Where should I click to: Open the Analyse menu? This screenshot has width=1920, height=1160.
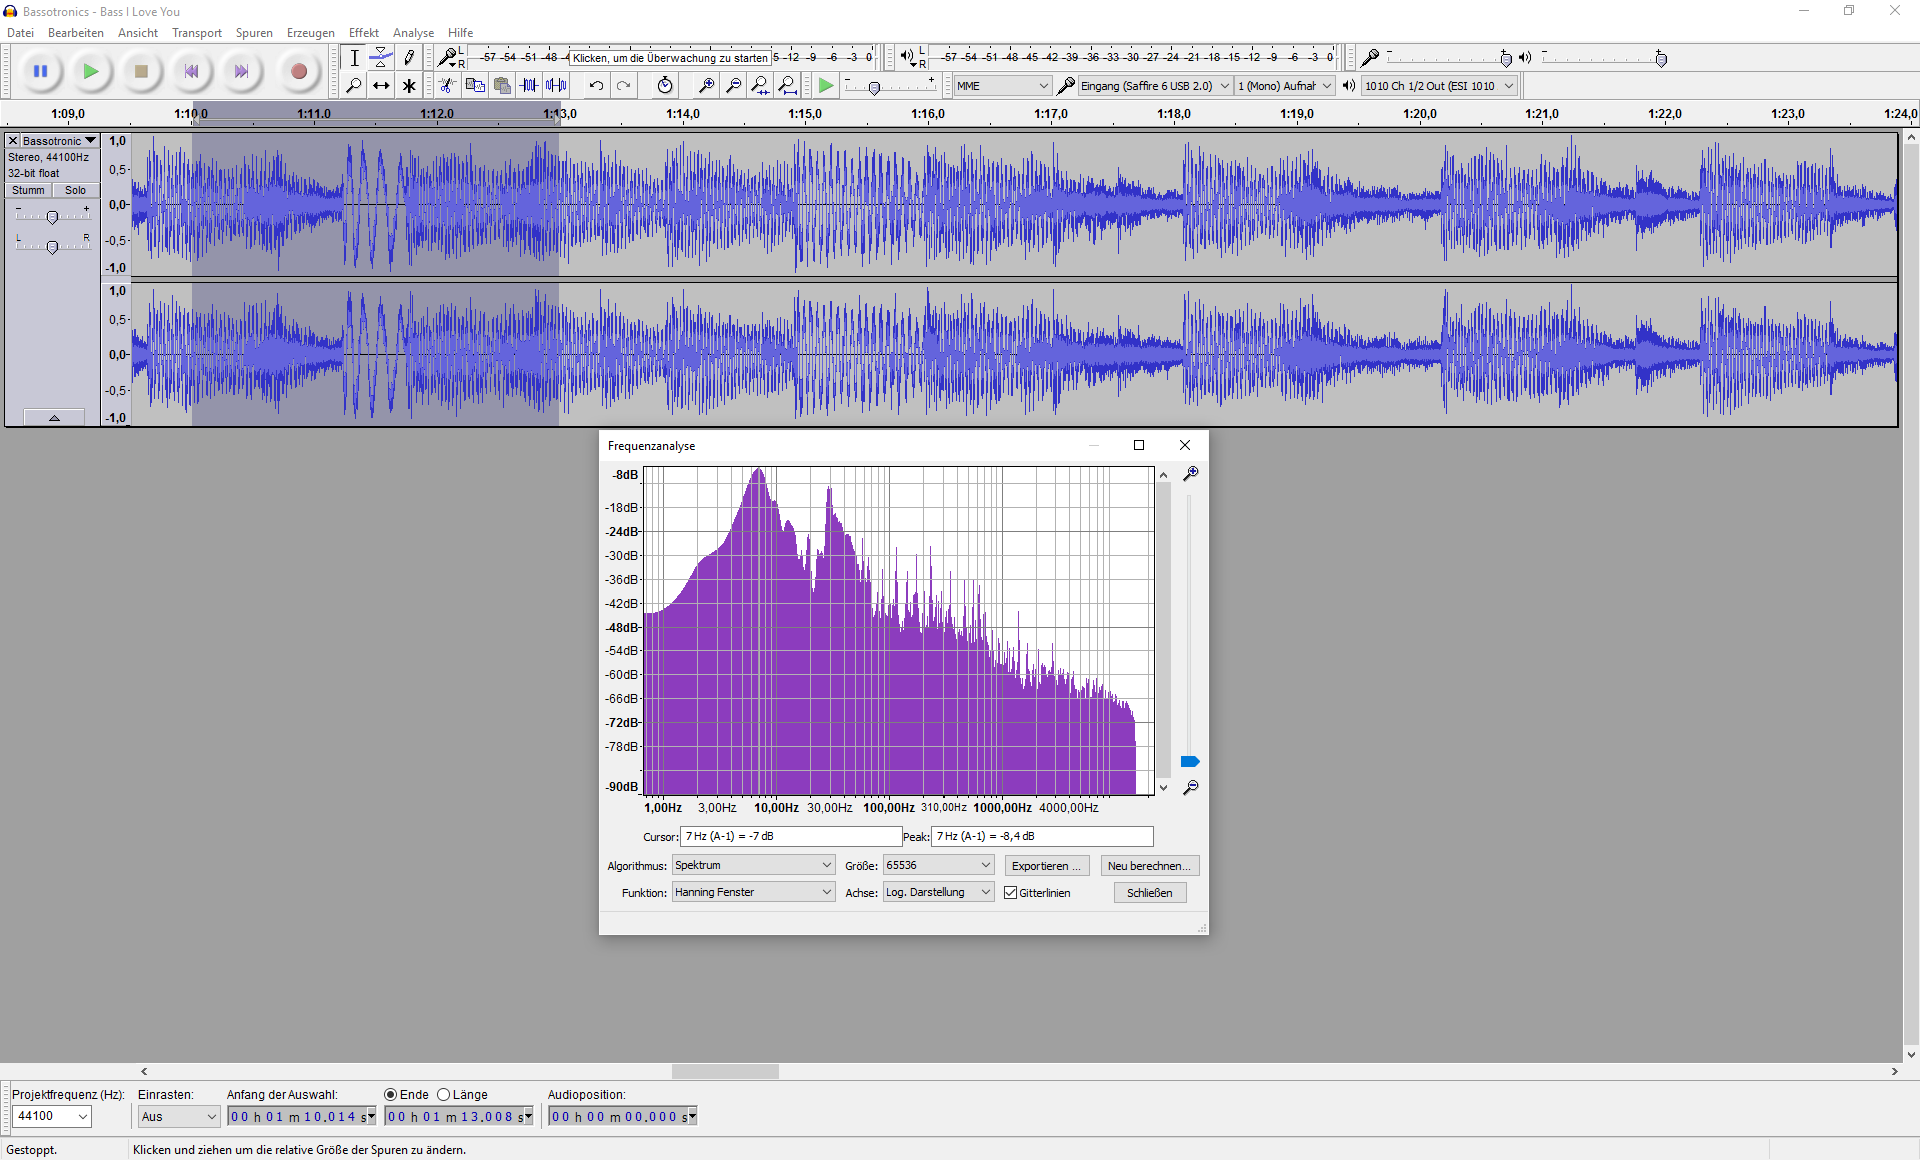pos(413,33)
